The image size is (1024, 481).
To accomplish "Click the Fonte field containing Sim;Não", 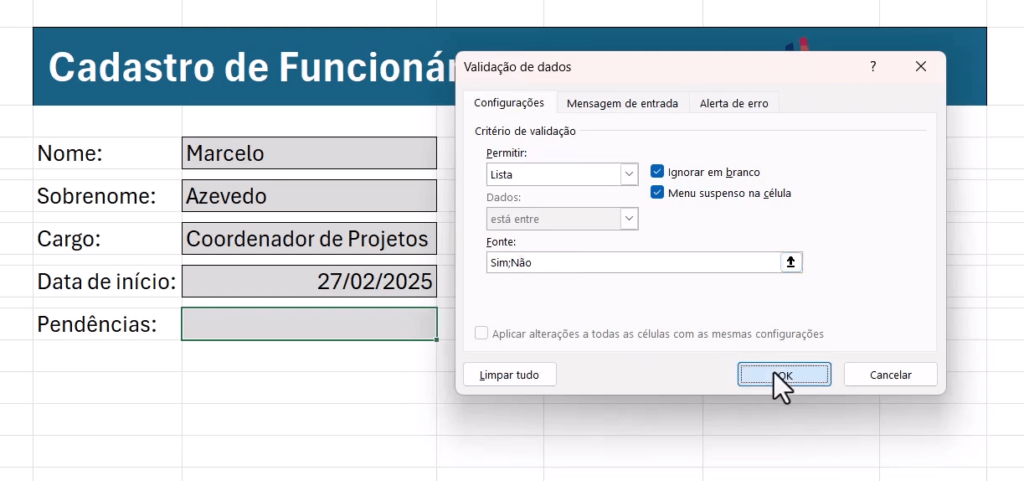I will pos(633,262).
